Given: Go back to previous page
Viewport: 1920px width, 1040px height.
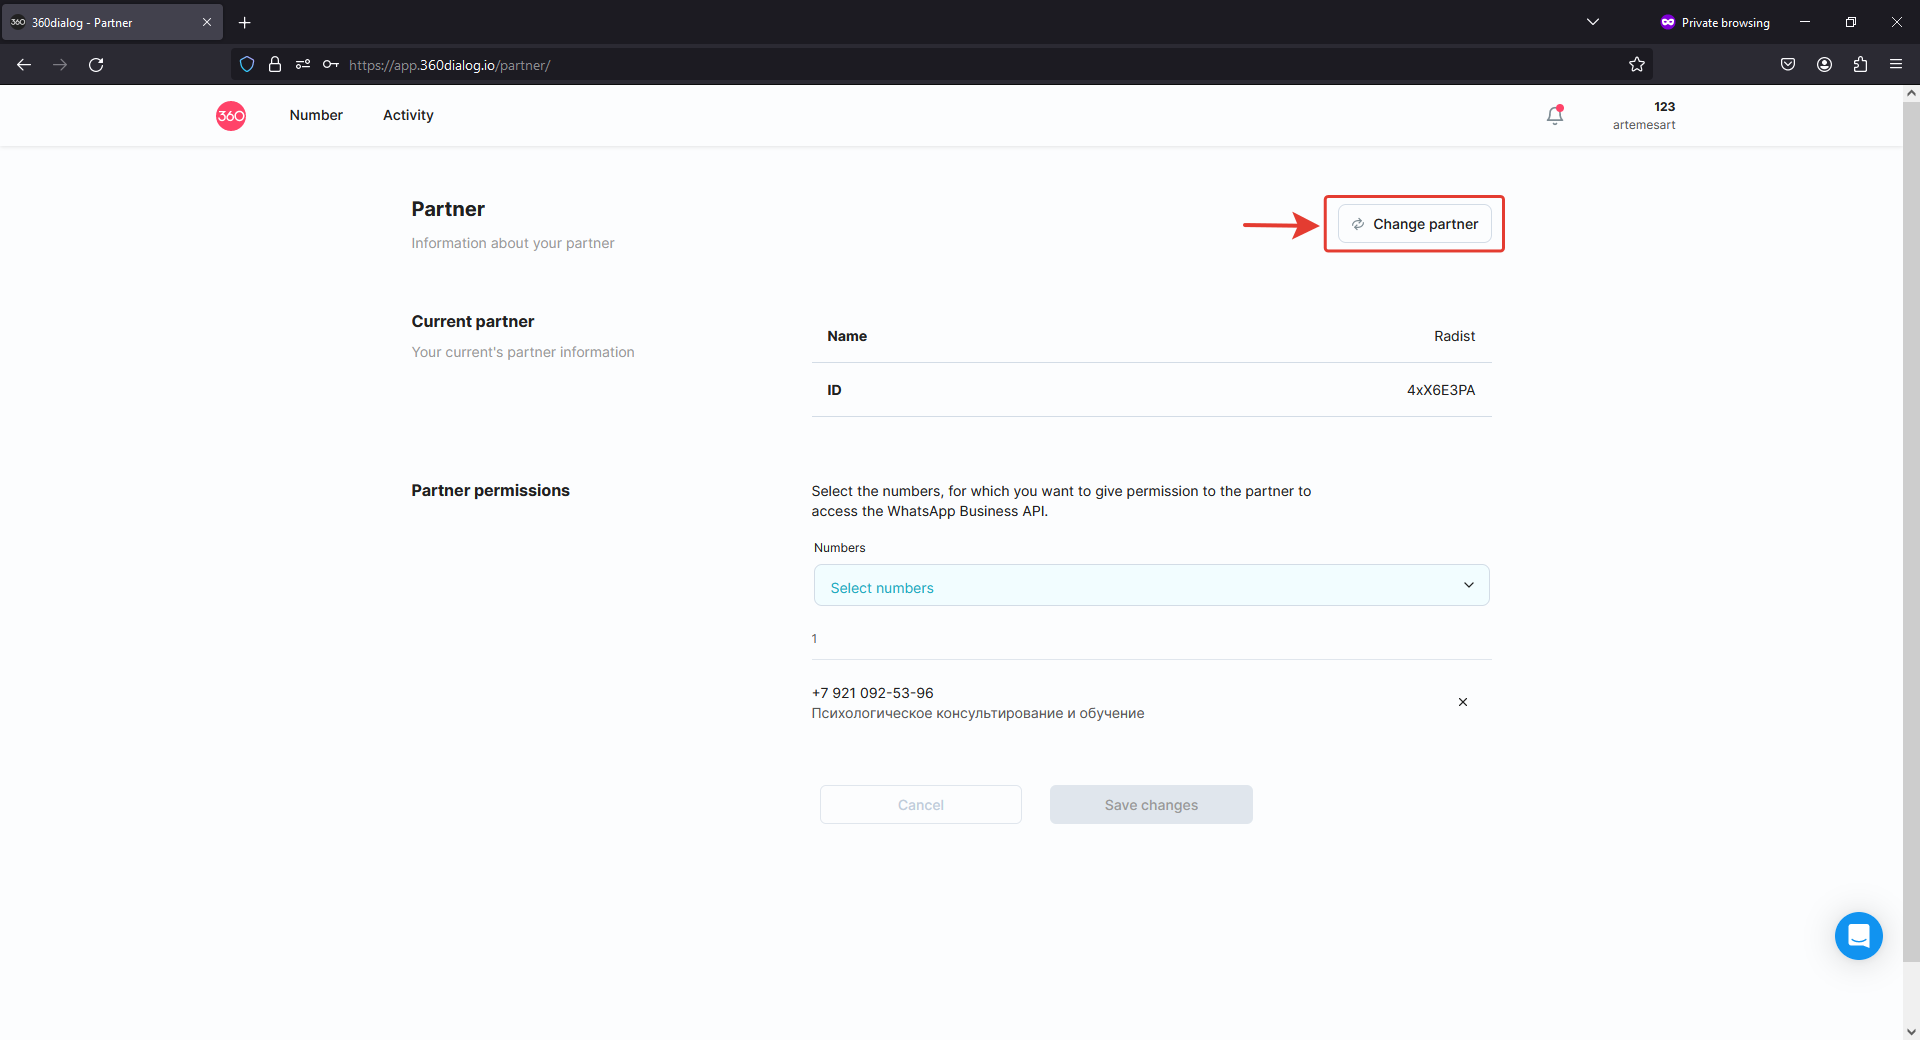Looking at the screenshot, I should [24, 65].
